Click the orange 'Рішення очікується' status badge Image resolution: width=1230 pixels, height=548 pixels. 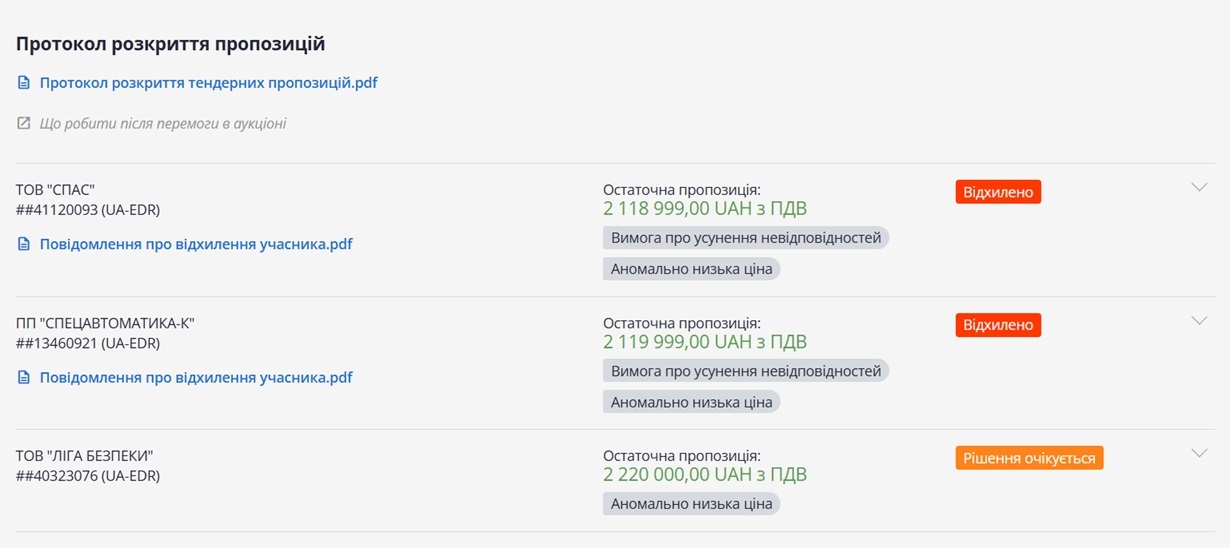1029,459
